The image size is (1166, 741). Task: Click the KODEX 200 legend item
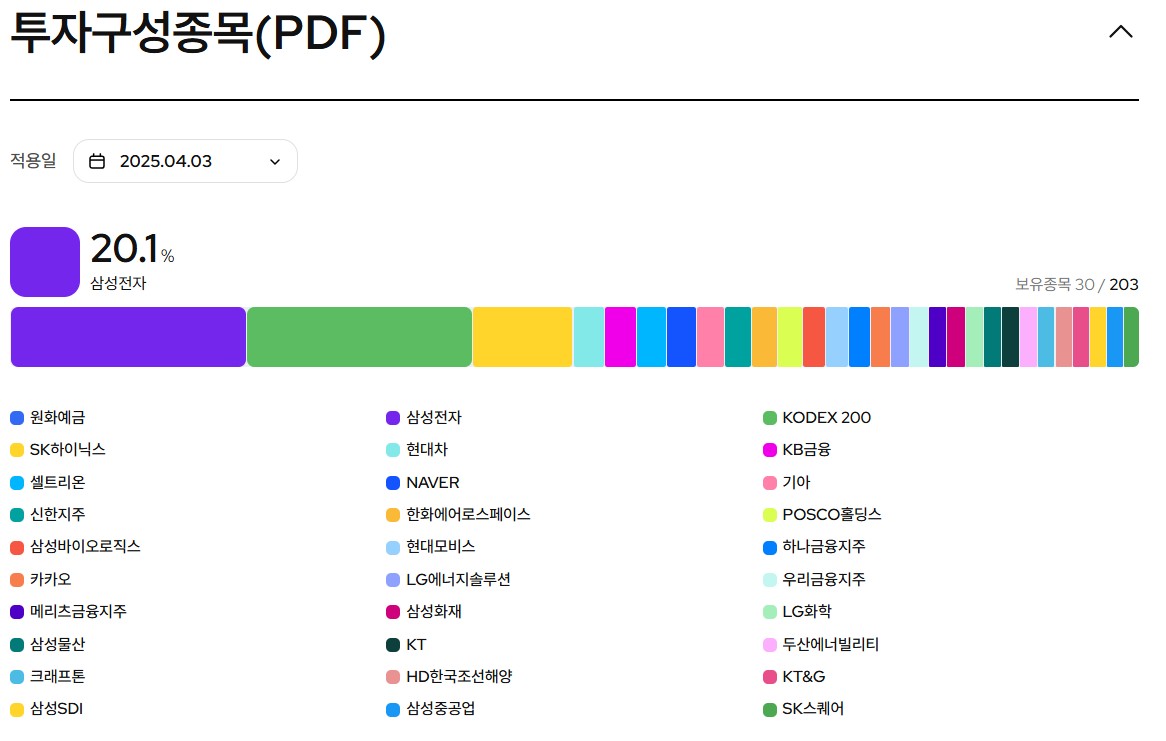pos(817,417)
